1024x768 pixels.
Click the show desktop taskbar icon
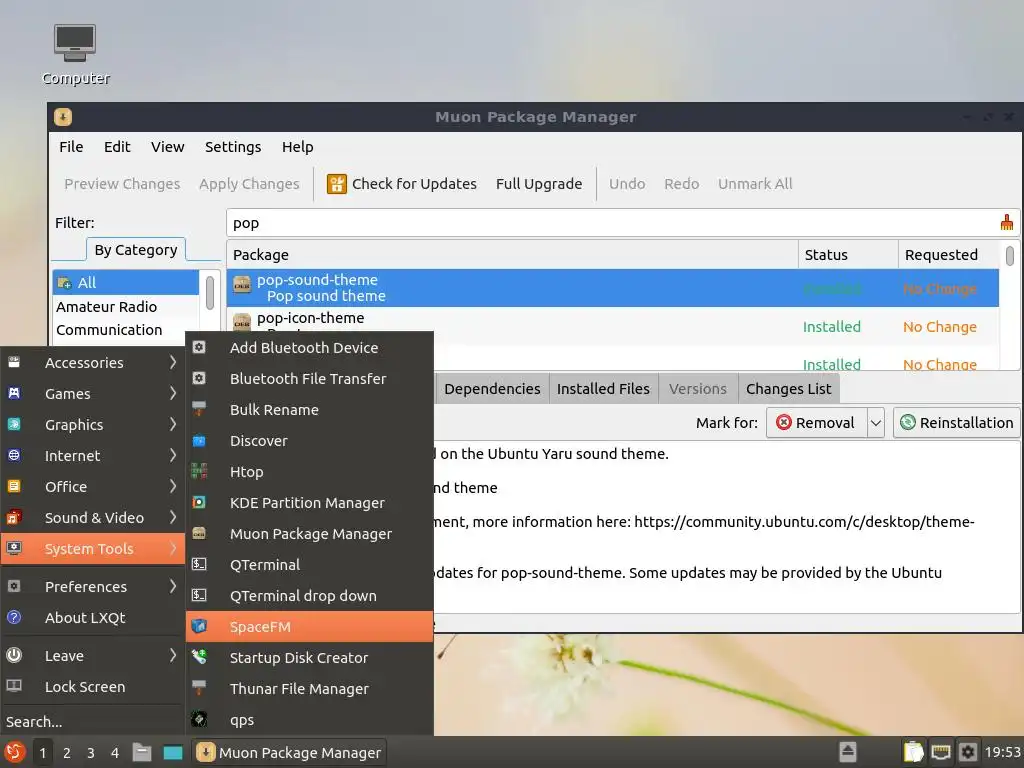point(172,752)
